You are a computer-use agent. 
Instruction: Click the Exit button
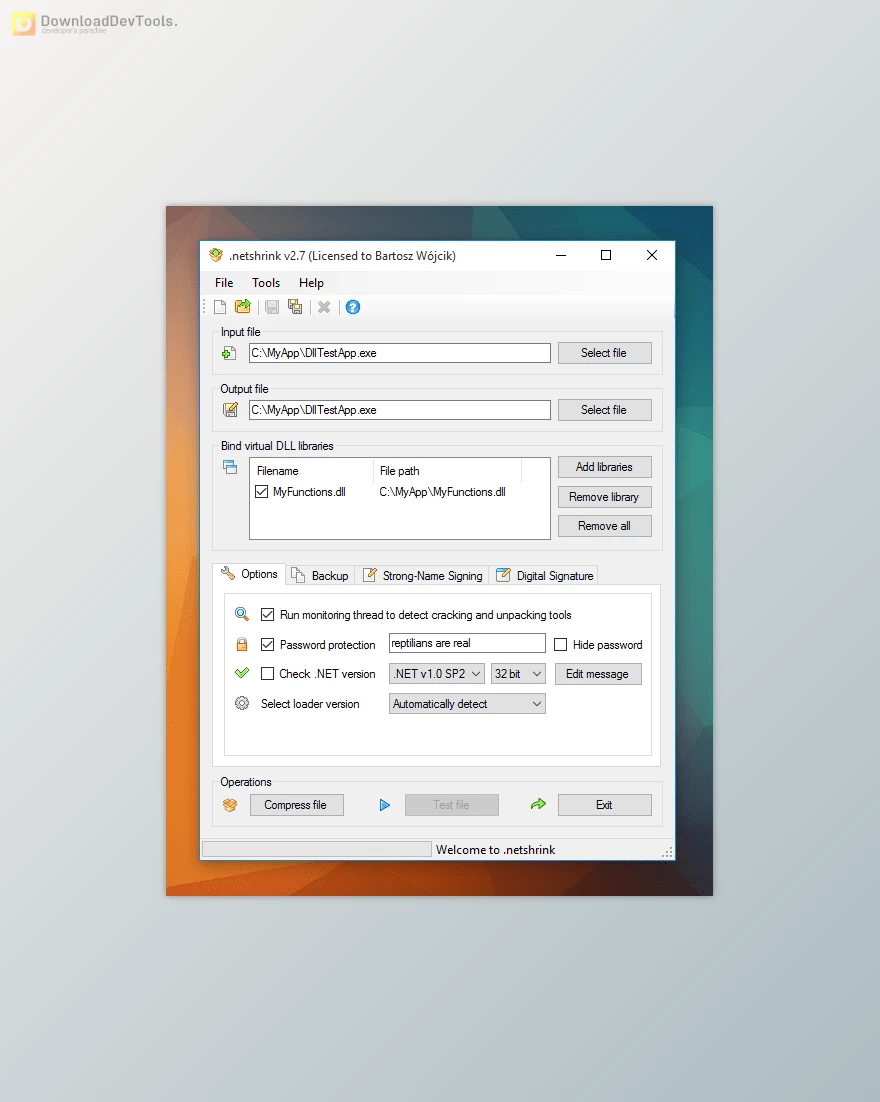(604, 805)
